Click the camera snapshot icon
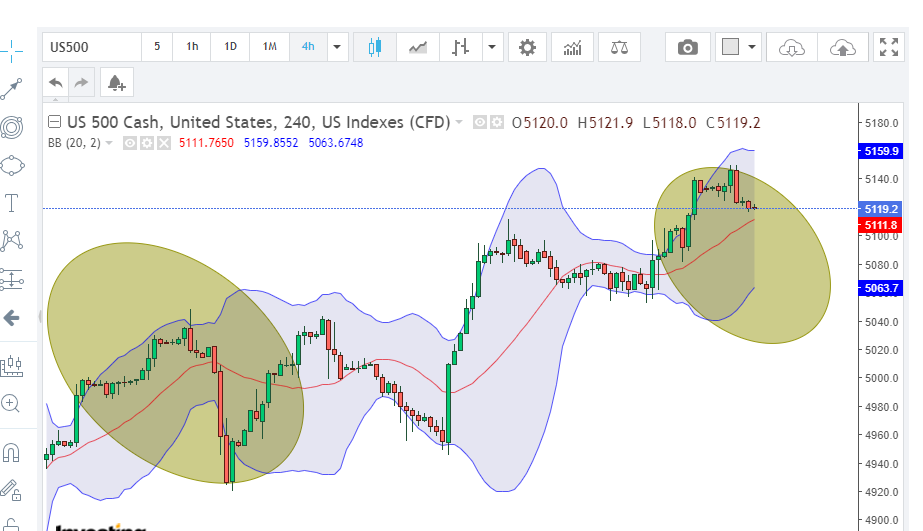 (687, 47)
